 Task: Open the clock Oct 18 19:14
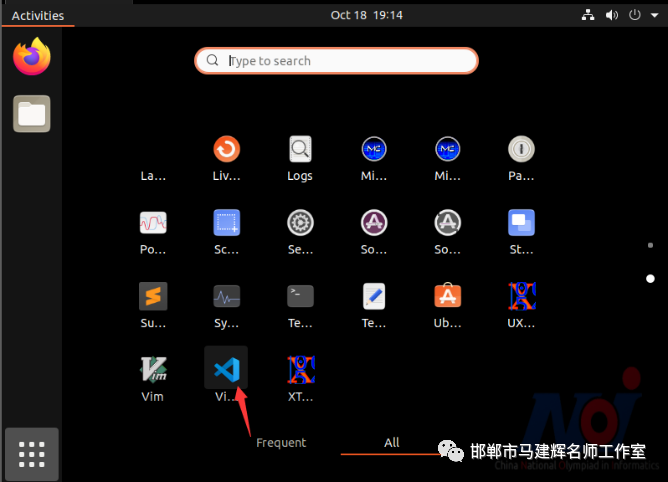[366, 15]
